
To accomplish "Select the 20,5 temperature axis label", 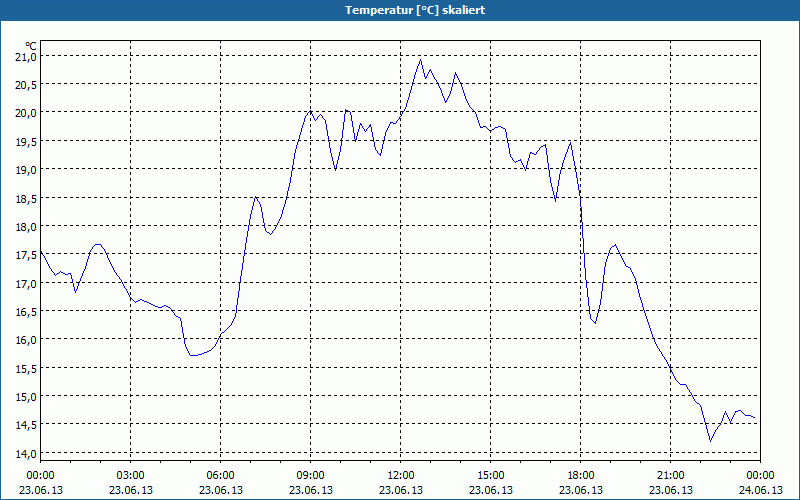I will [25, 85].
